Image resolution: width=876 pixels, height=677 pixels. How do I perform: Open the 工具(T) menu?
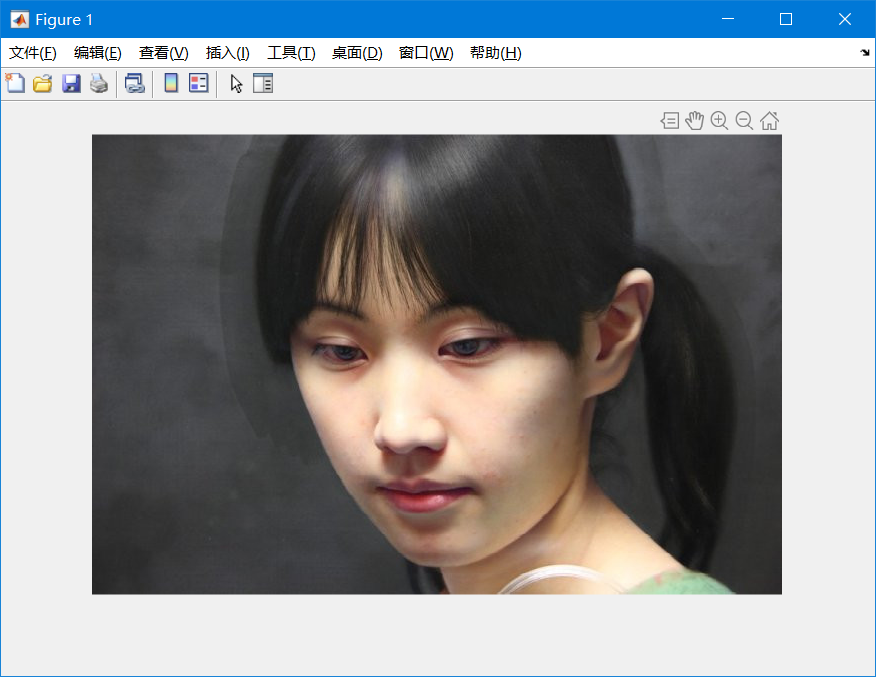click(291, 53)
